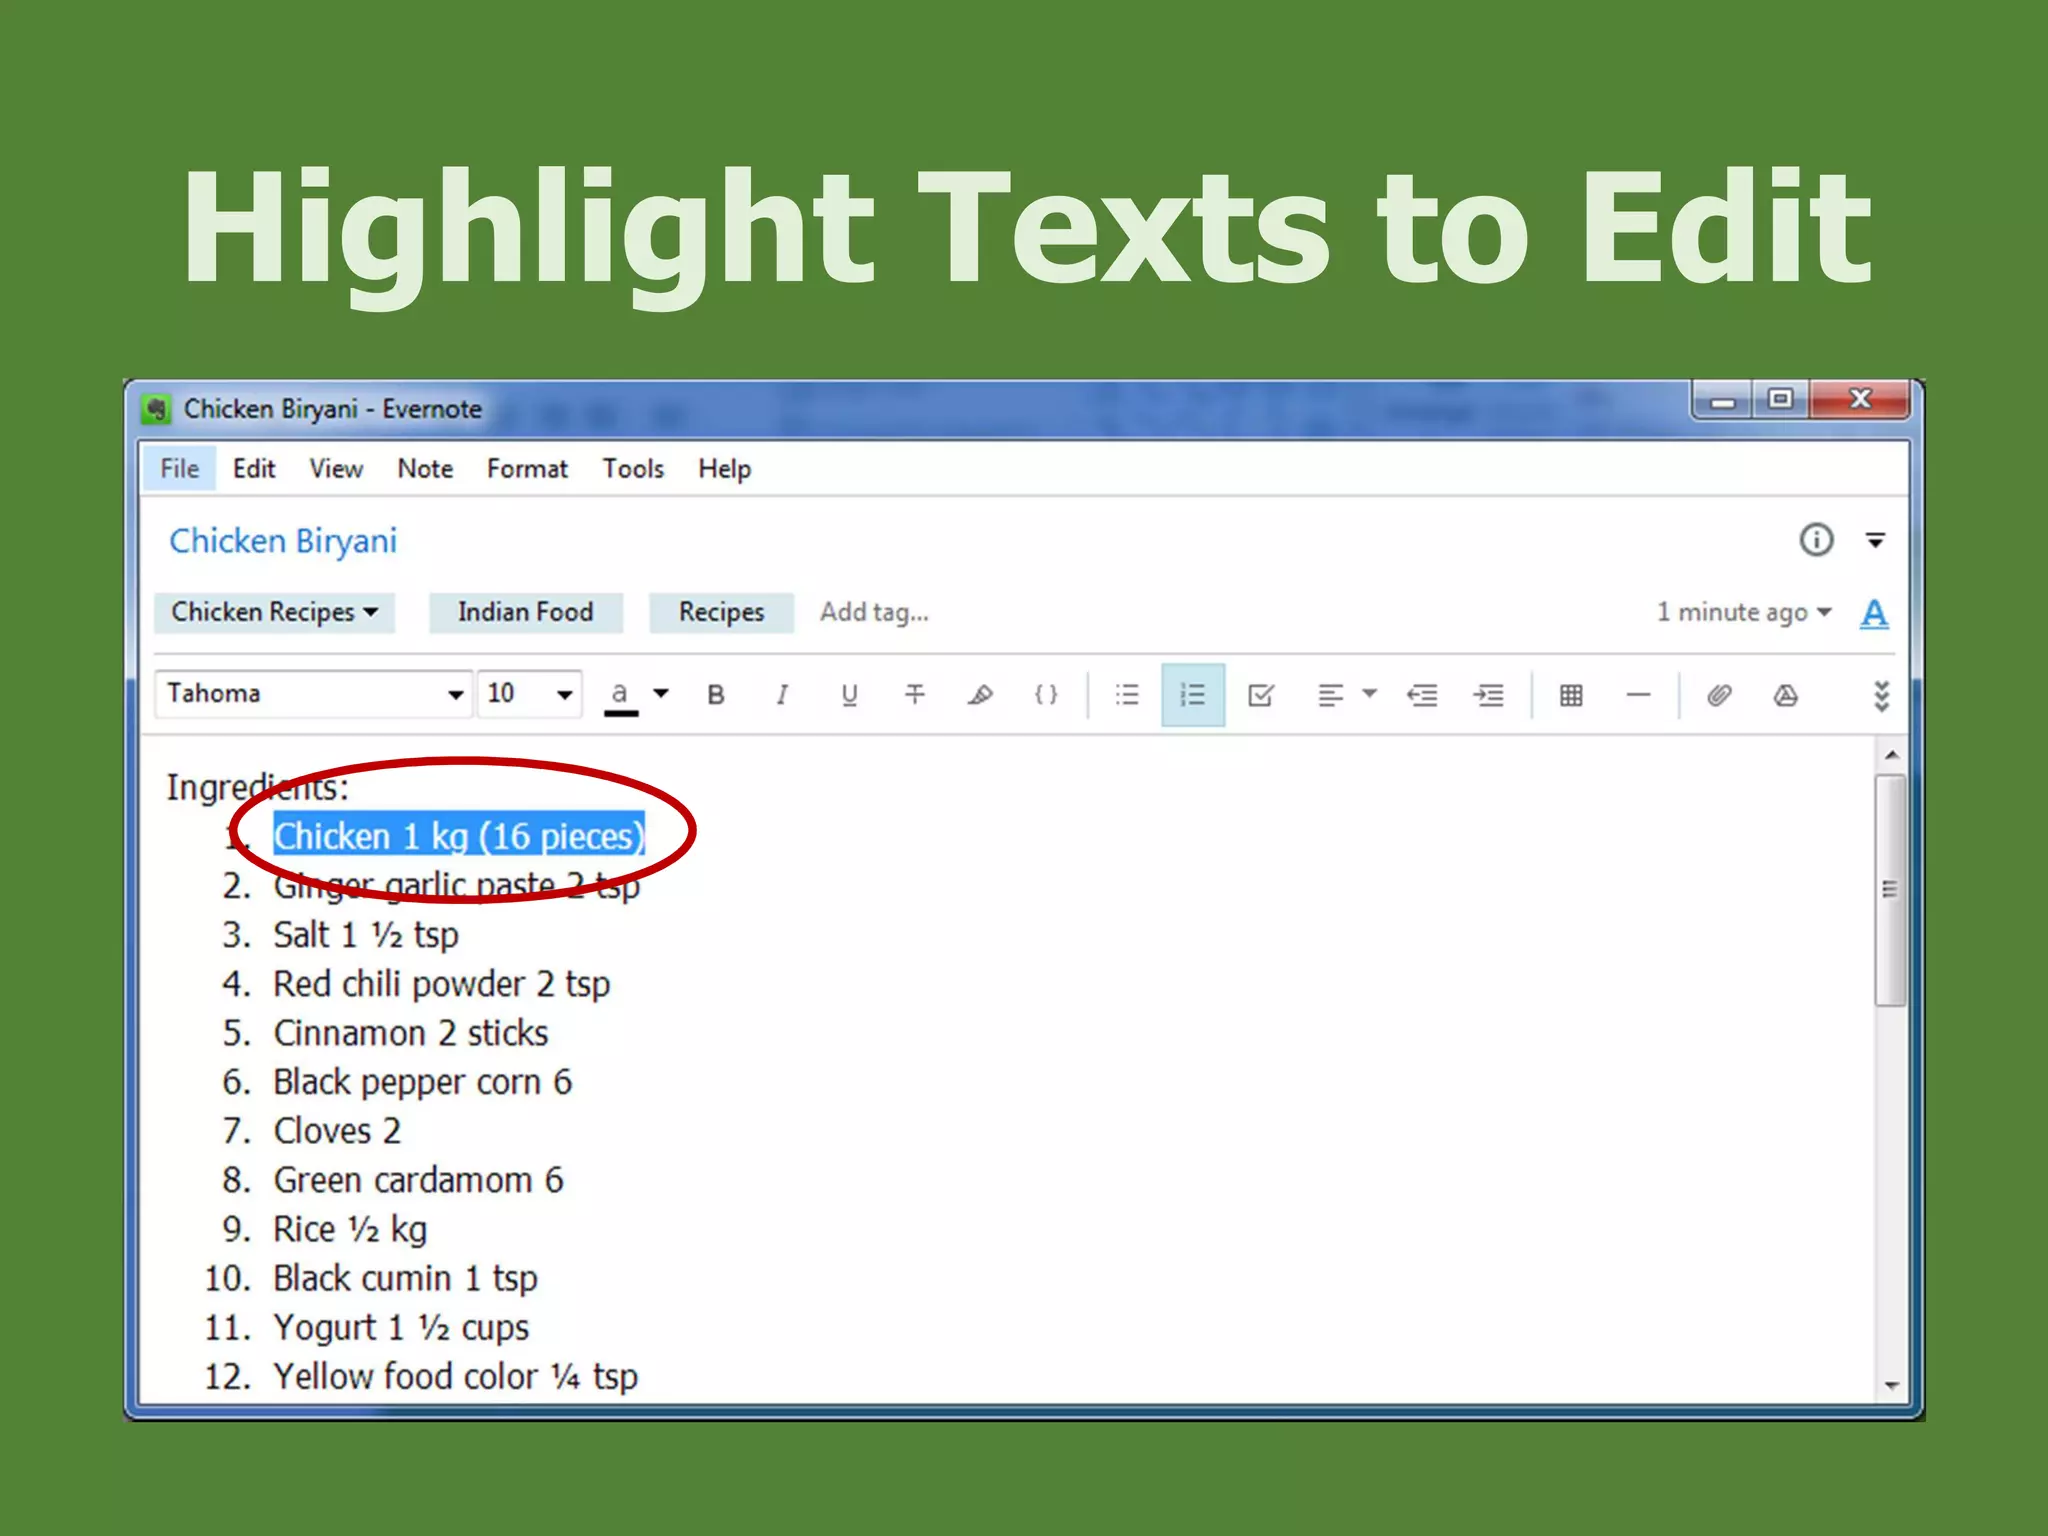The image size is (2048, 1536).
Task: Open the 1 minute ago dropdown
Action: [1743, 612]
